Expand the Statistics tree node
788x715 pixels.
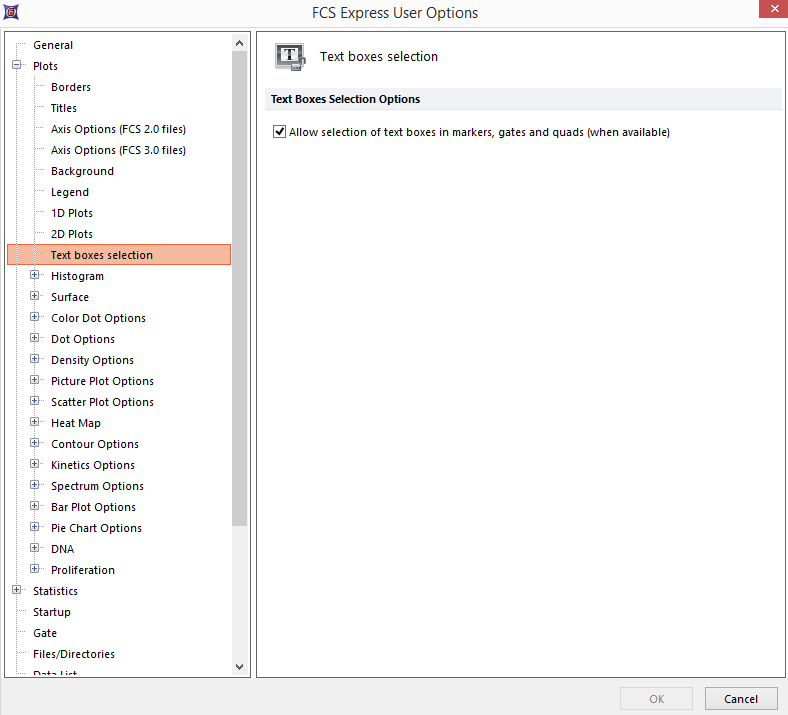click(x=17, y=591)
